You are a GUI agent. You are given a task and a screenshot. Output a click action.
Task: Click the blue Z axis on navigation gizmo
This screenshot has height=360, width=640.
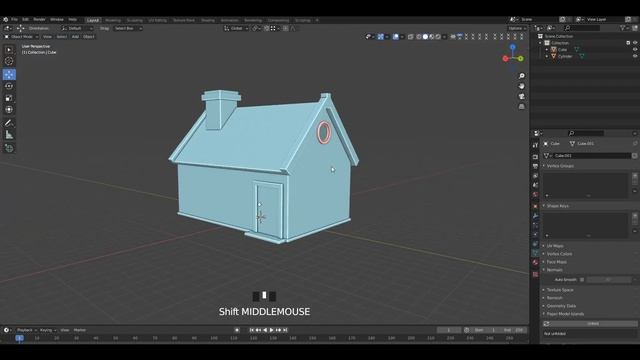[513, 47]
